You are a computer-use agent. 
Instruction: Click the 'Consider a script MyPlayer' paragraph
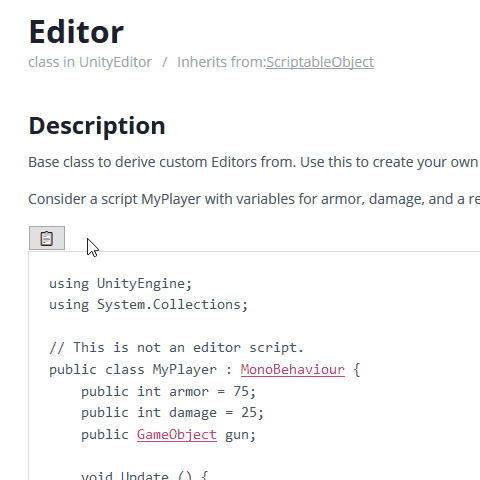(x=254, y=199)
